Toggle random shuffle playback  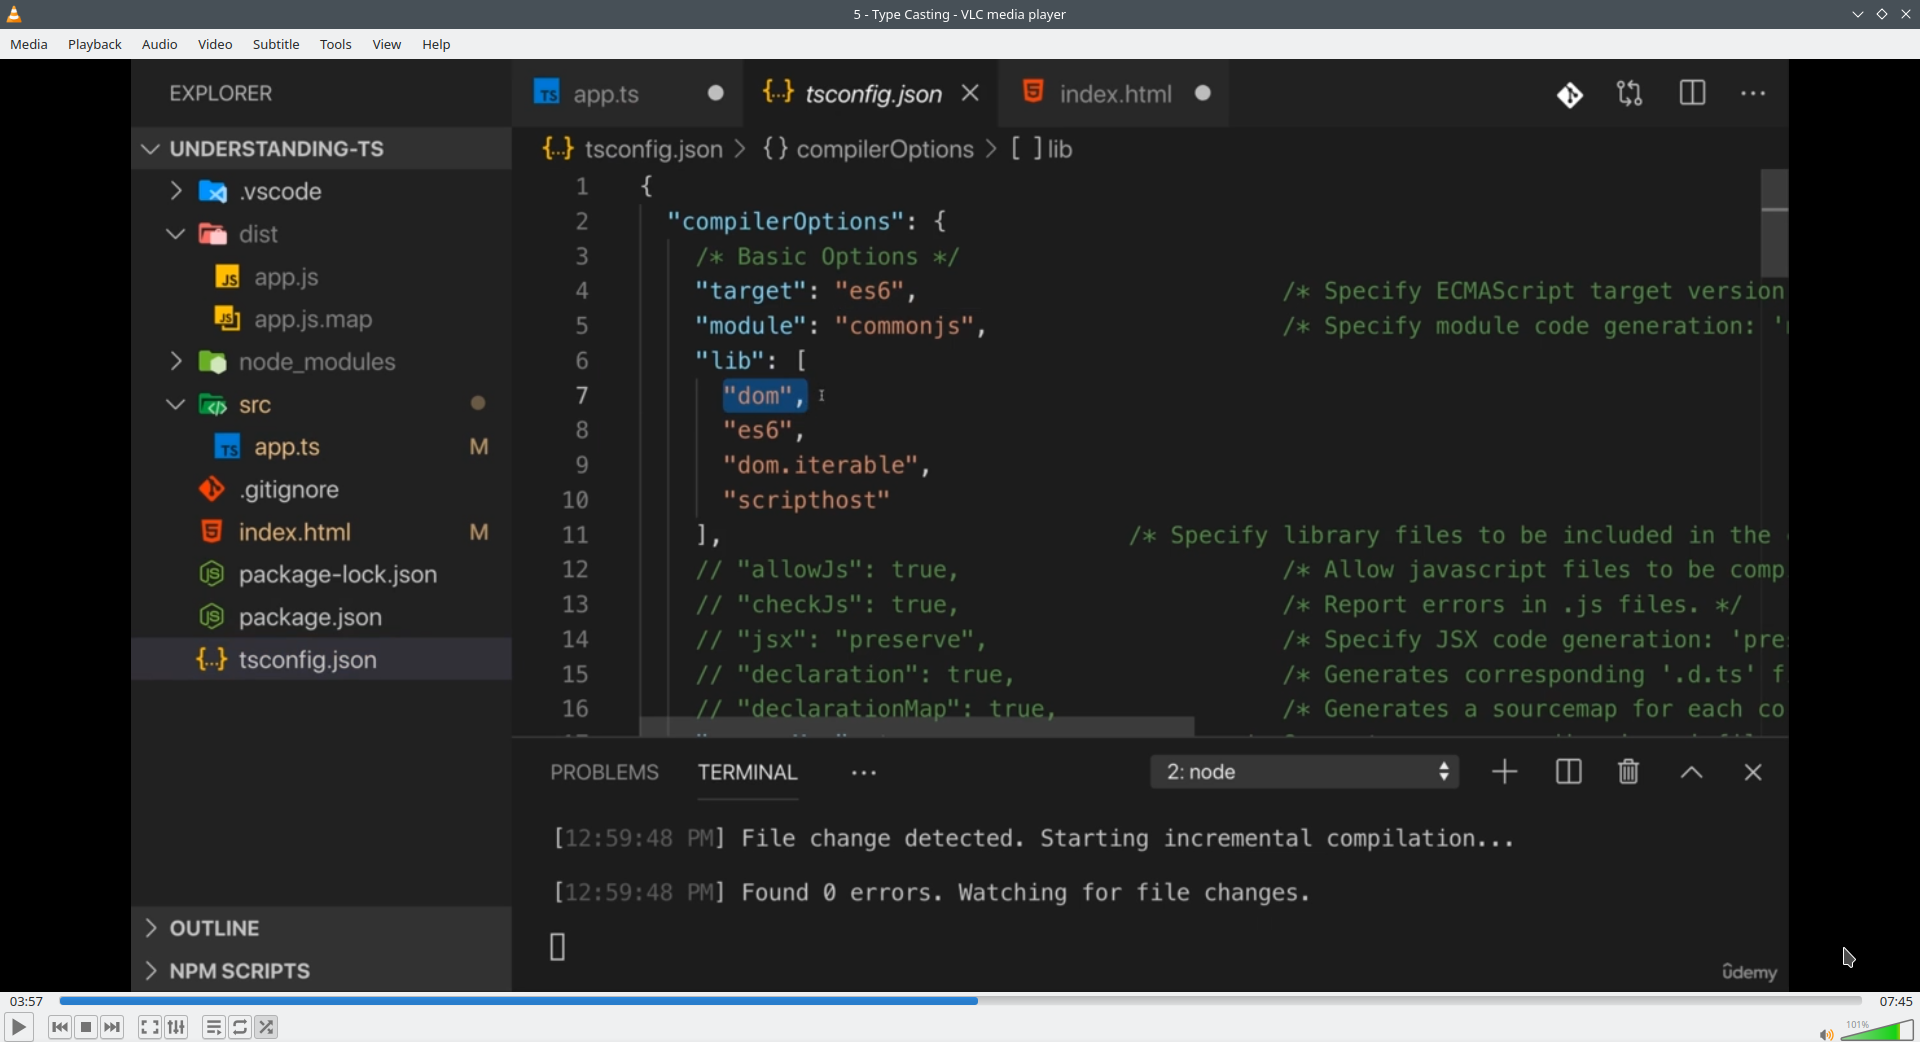(267, 1027)
